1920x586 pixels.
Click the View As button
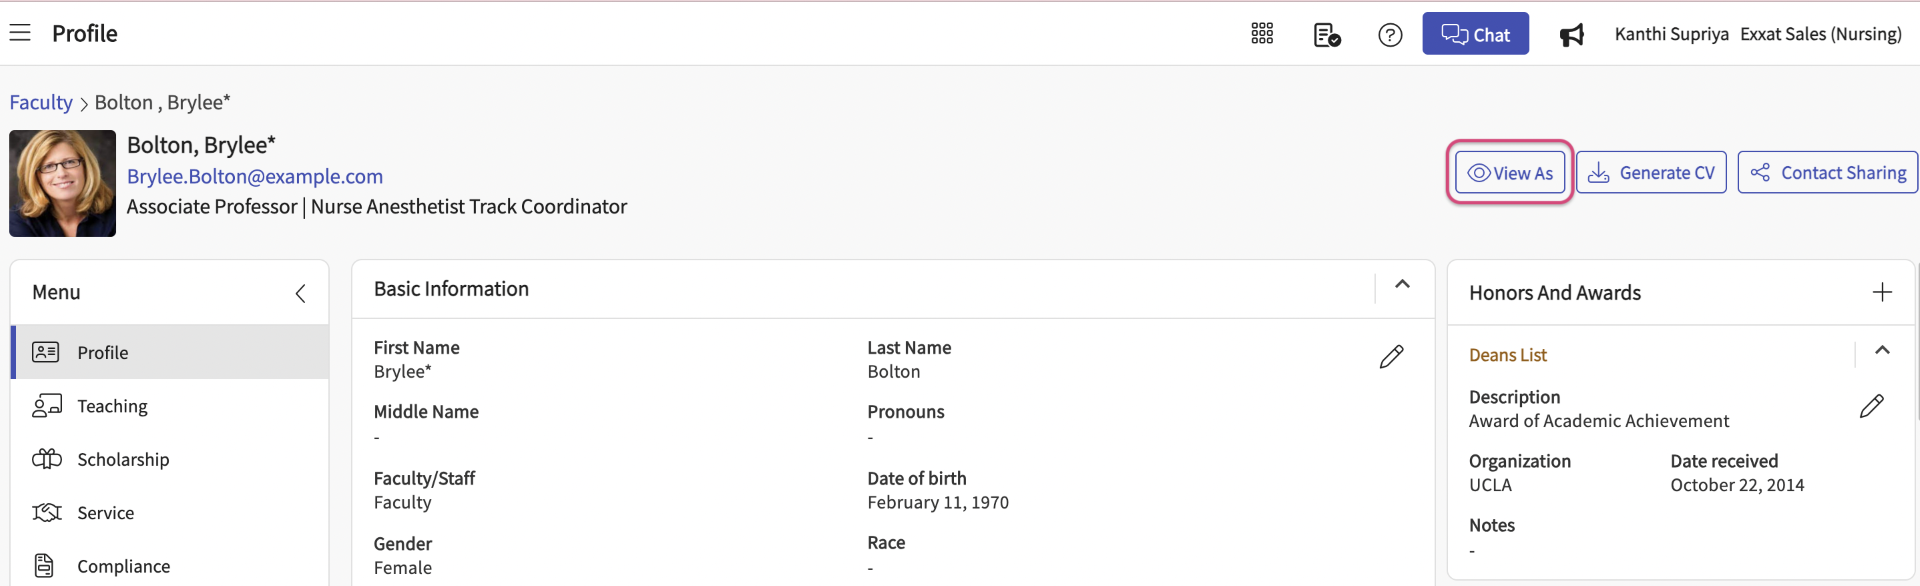1510,173
